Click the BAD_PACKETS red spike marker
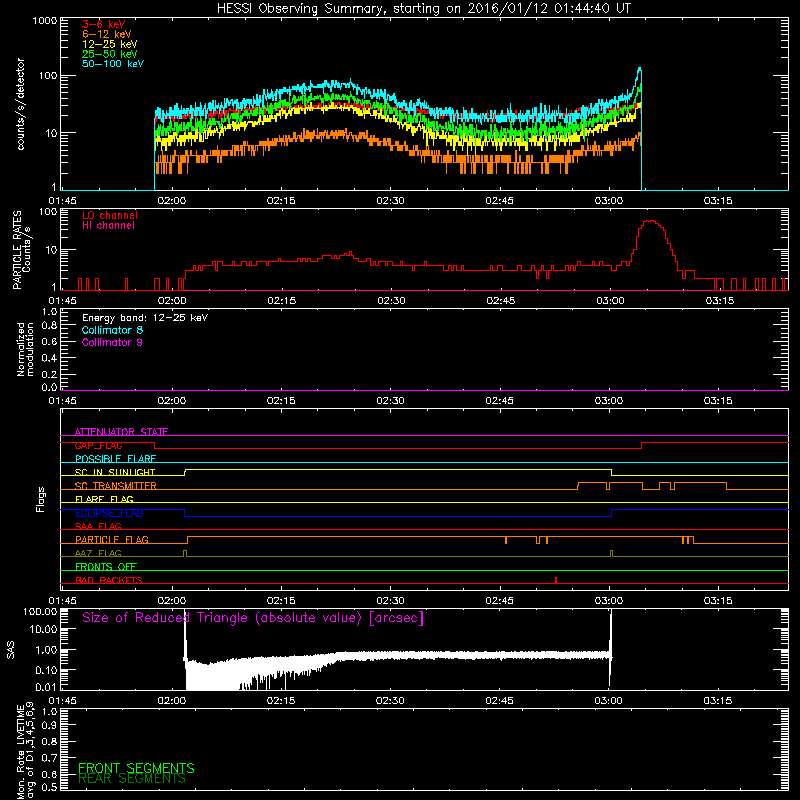This screenshot has height=800, width=800. 556,580
